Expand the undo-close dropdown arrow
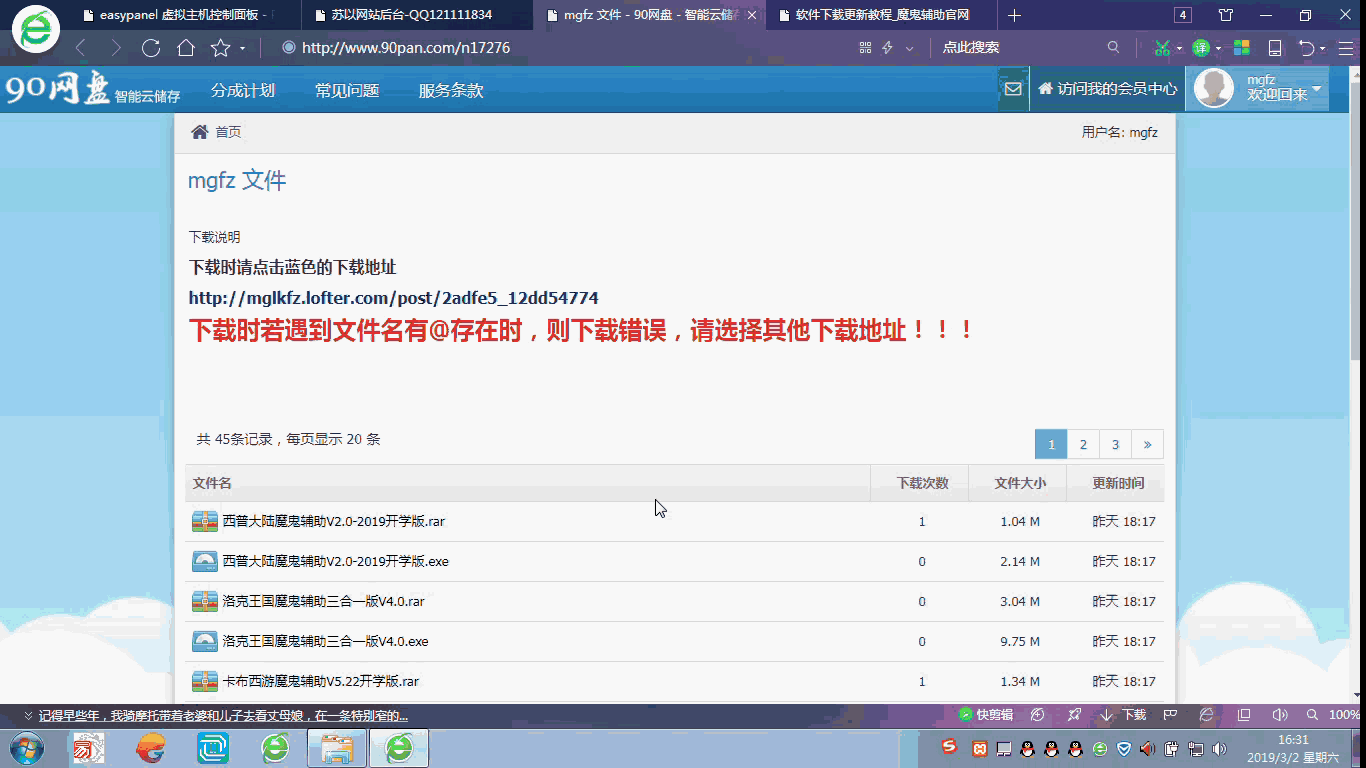Image resolution: width=1366 pixels, height=768 pixels. click(1322, 48)
